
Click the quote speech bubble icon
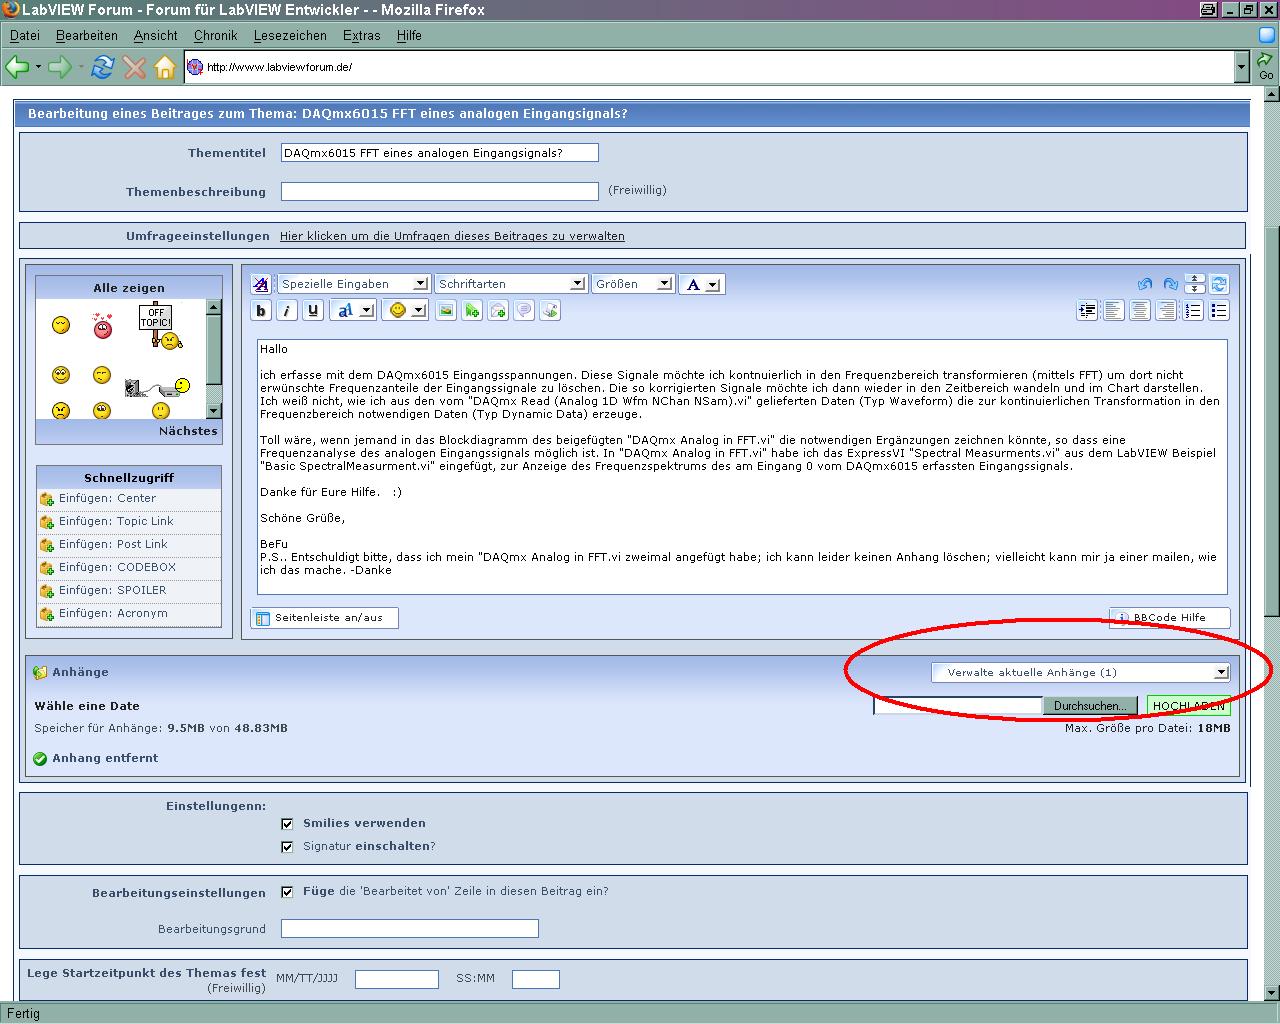click(524, 311)
